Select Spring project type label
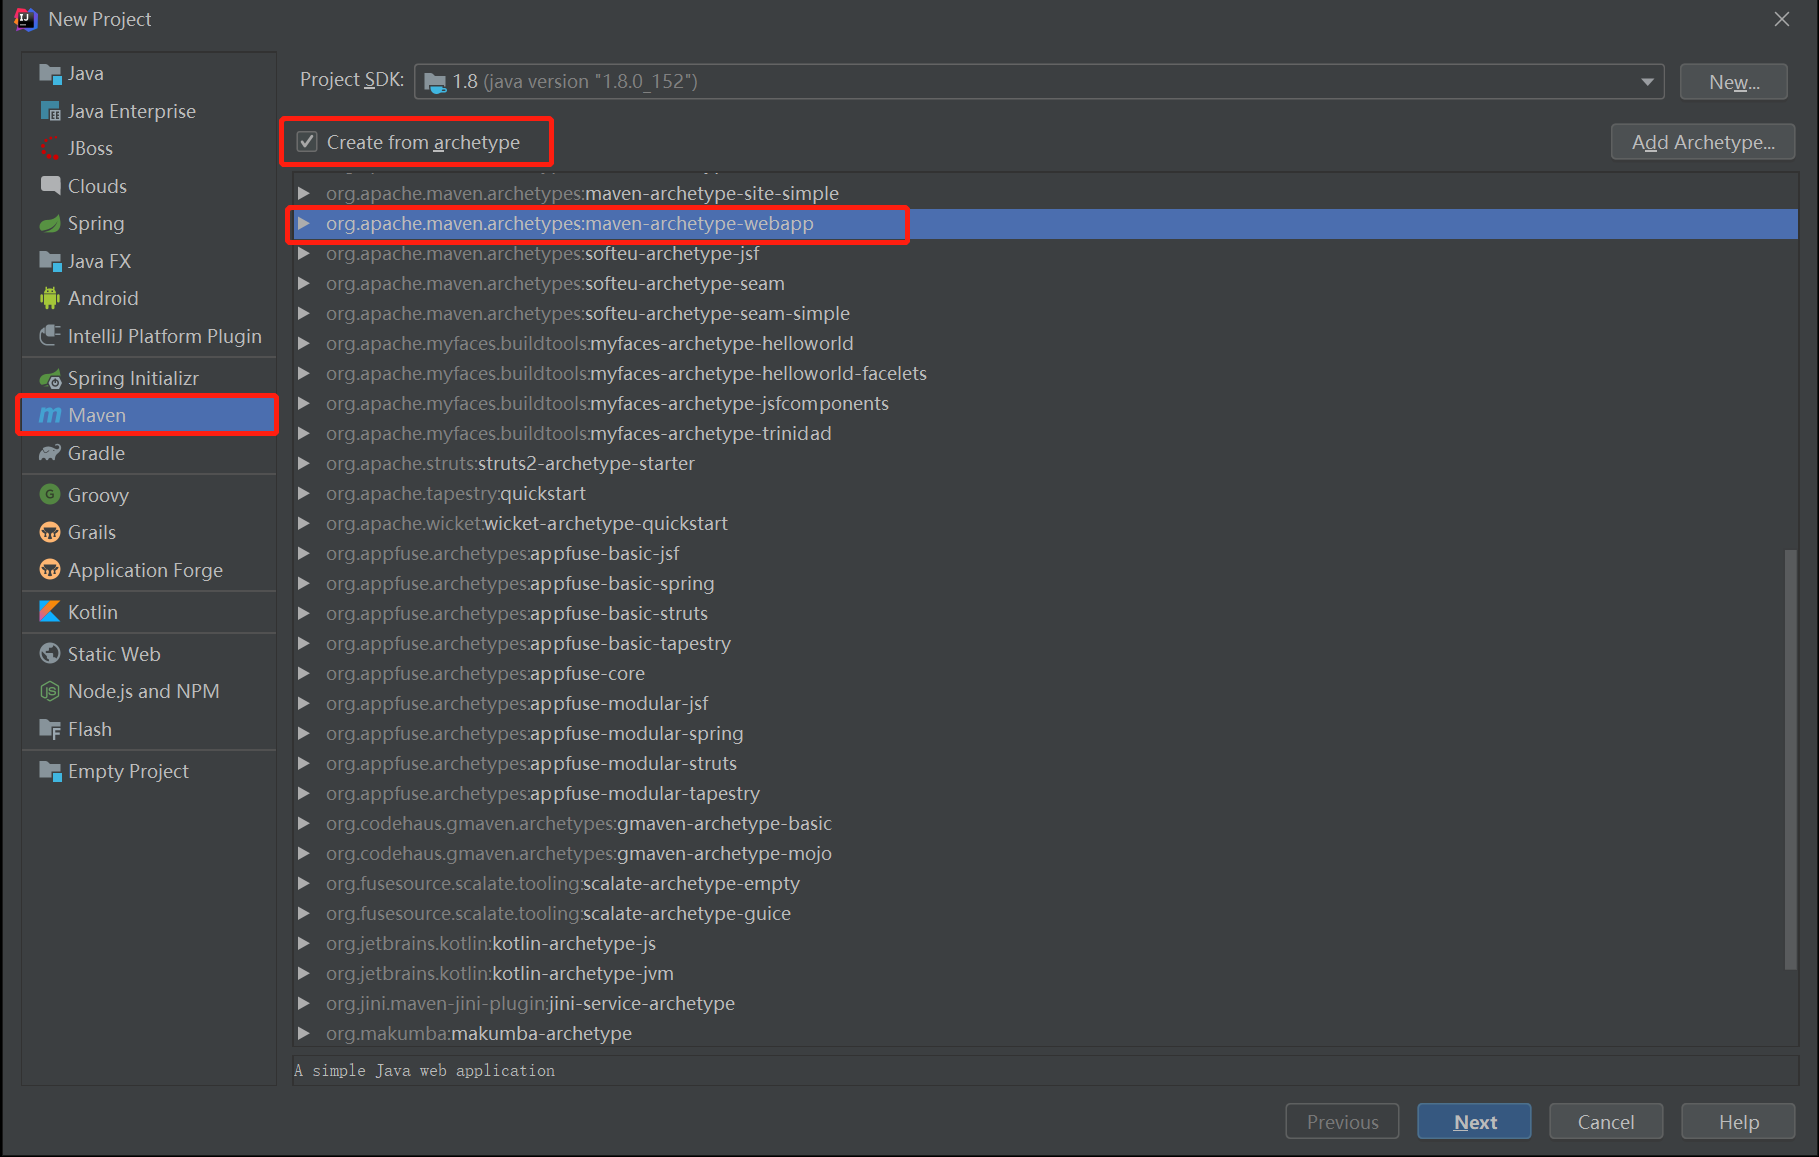The height and width of the screenshot is (1157, 1819). (96, 224)
